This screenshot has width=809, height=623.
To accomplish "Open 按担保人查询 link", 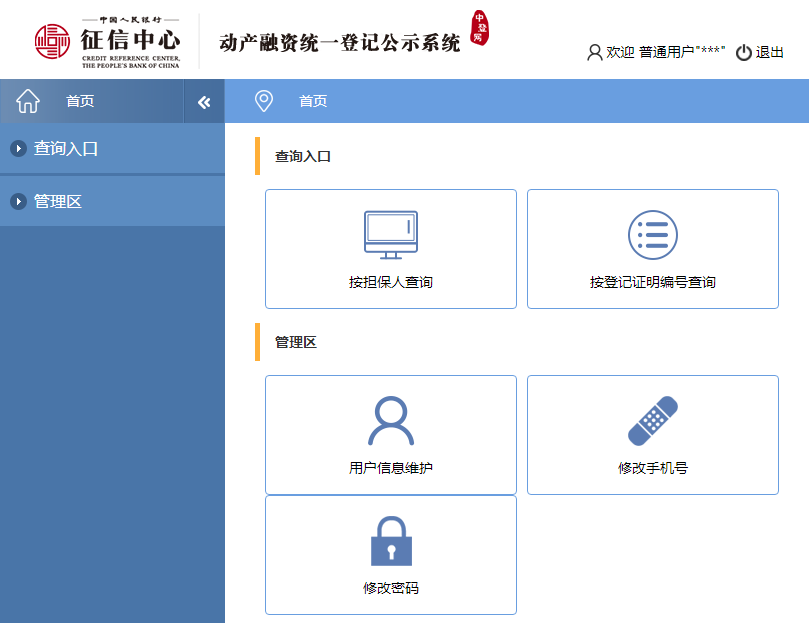I will pyautogui.click(x=390, y=283).
